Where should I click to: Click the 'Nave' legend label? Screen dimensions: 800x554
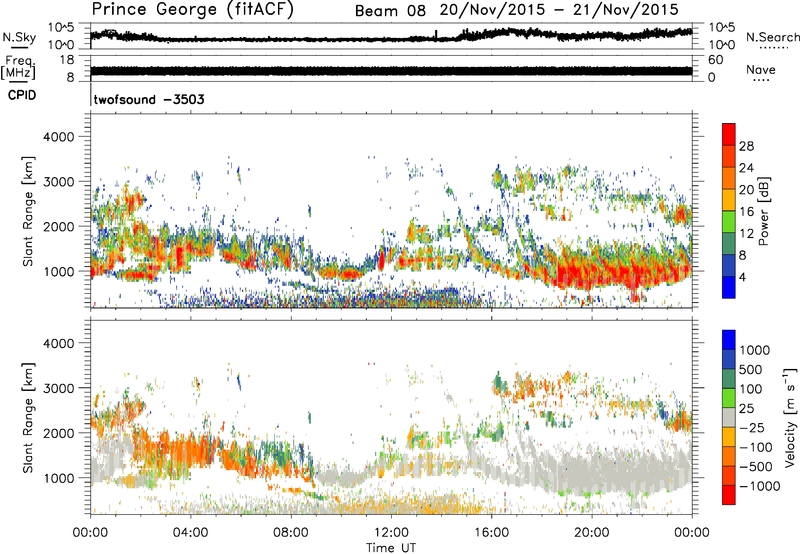(x=761, y=70)
